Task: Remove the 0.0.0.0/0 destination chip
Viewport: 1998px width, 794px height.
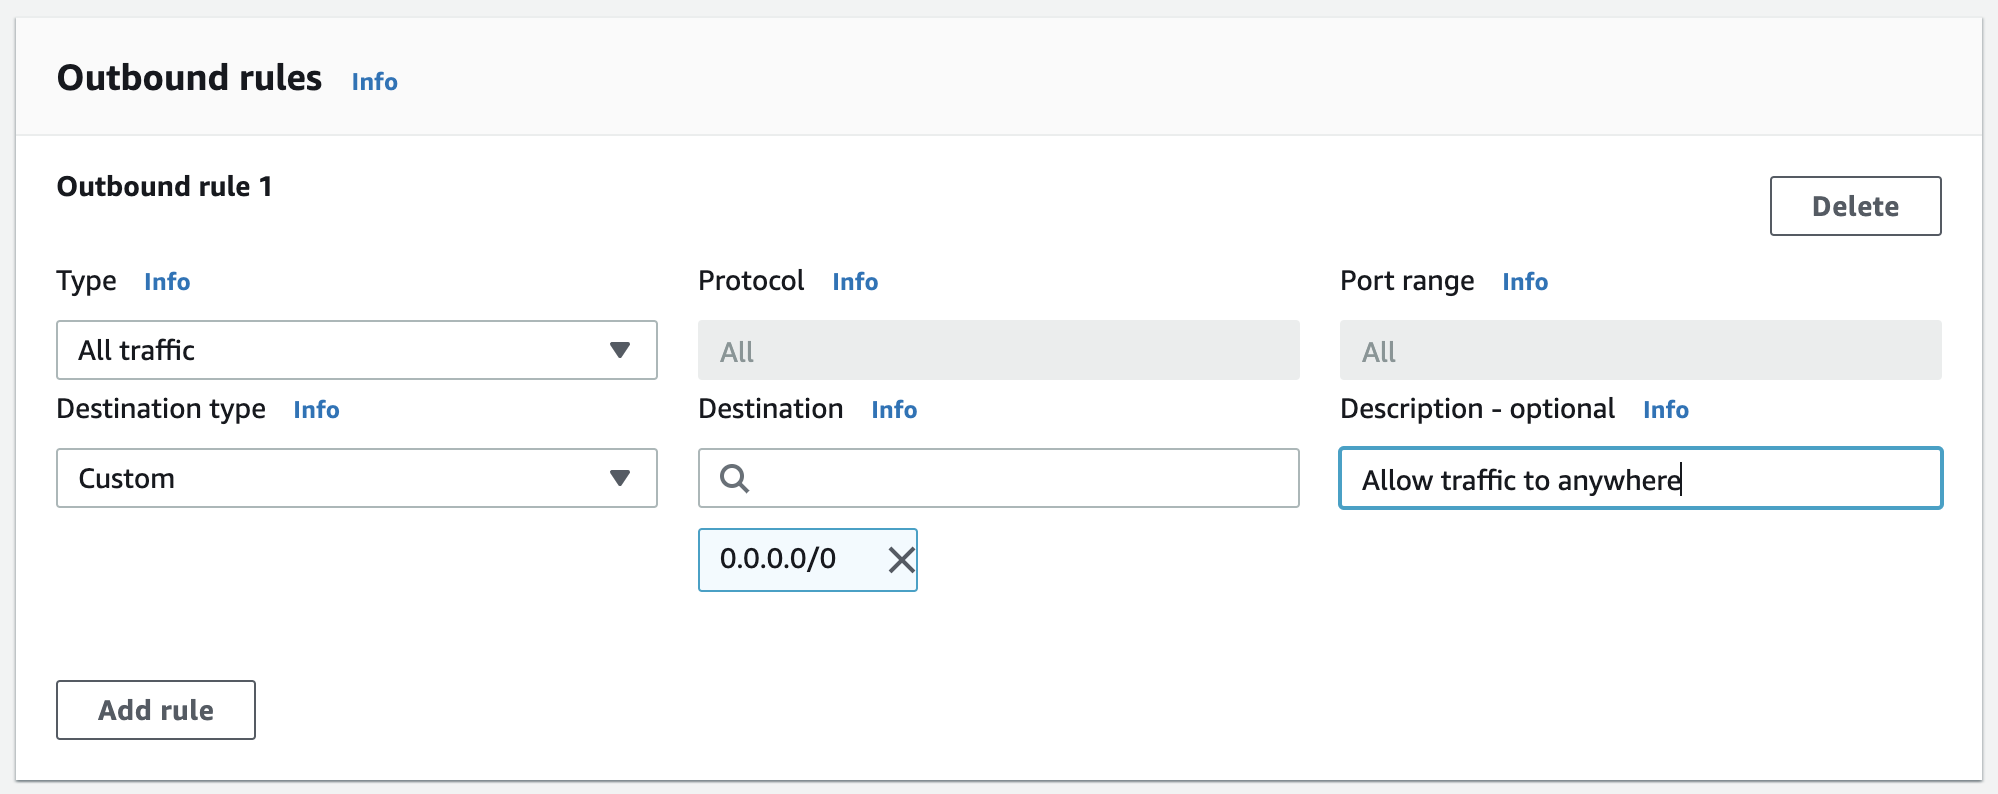Action: [901, 560]
